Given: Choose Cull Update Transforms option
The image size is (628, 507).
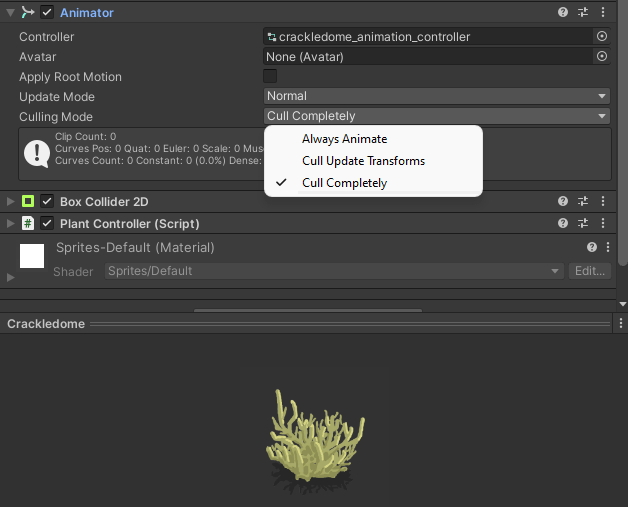Looking at the screenshot, I should (x=363, y=161).
